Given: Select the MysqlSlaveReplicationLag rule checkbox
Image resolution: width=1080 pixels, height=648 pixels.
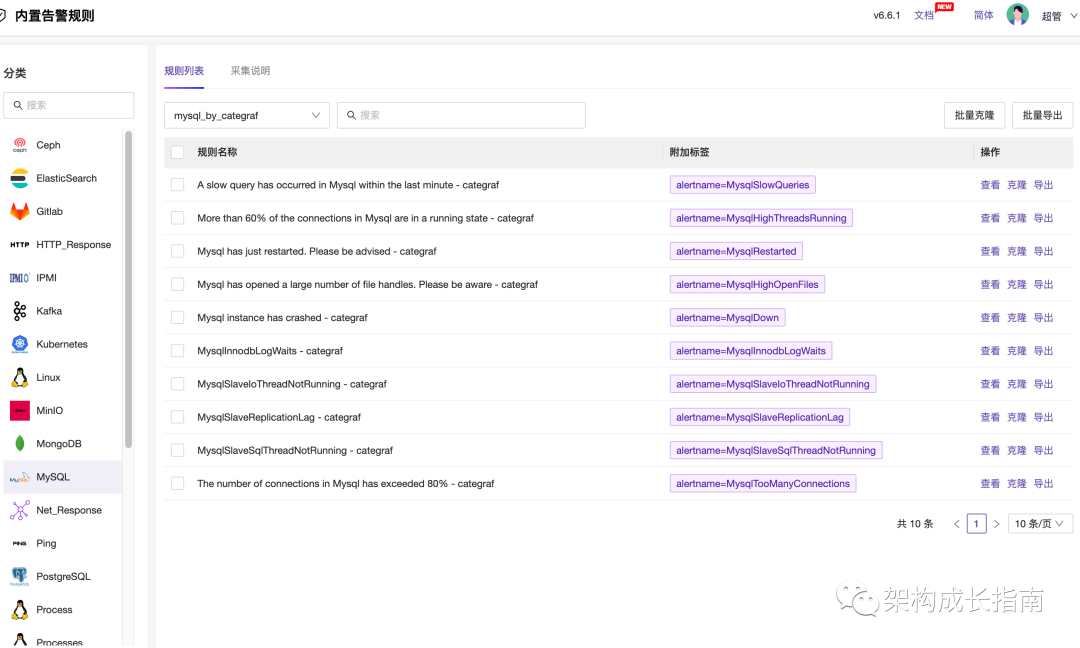Looking at the screenshot, I should [x=177, y=417].
